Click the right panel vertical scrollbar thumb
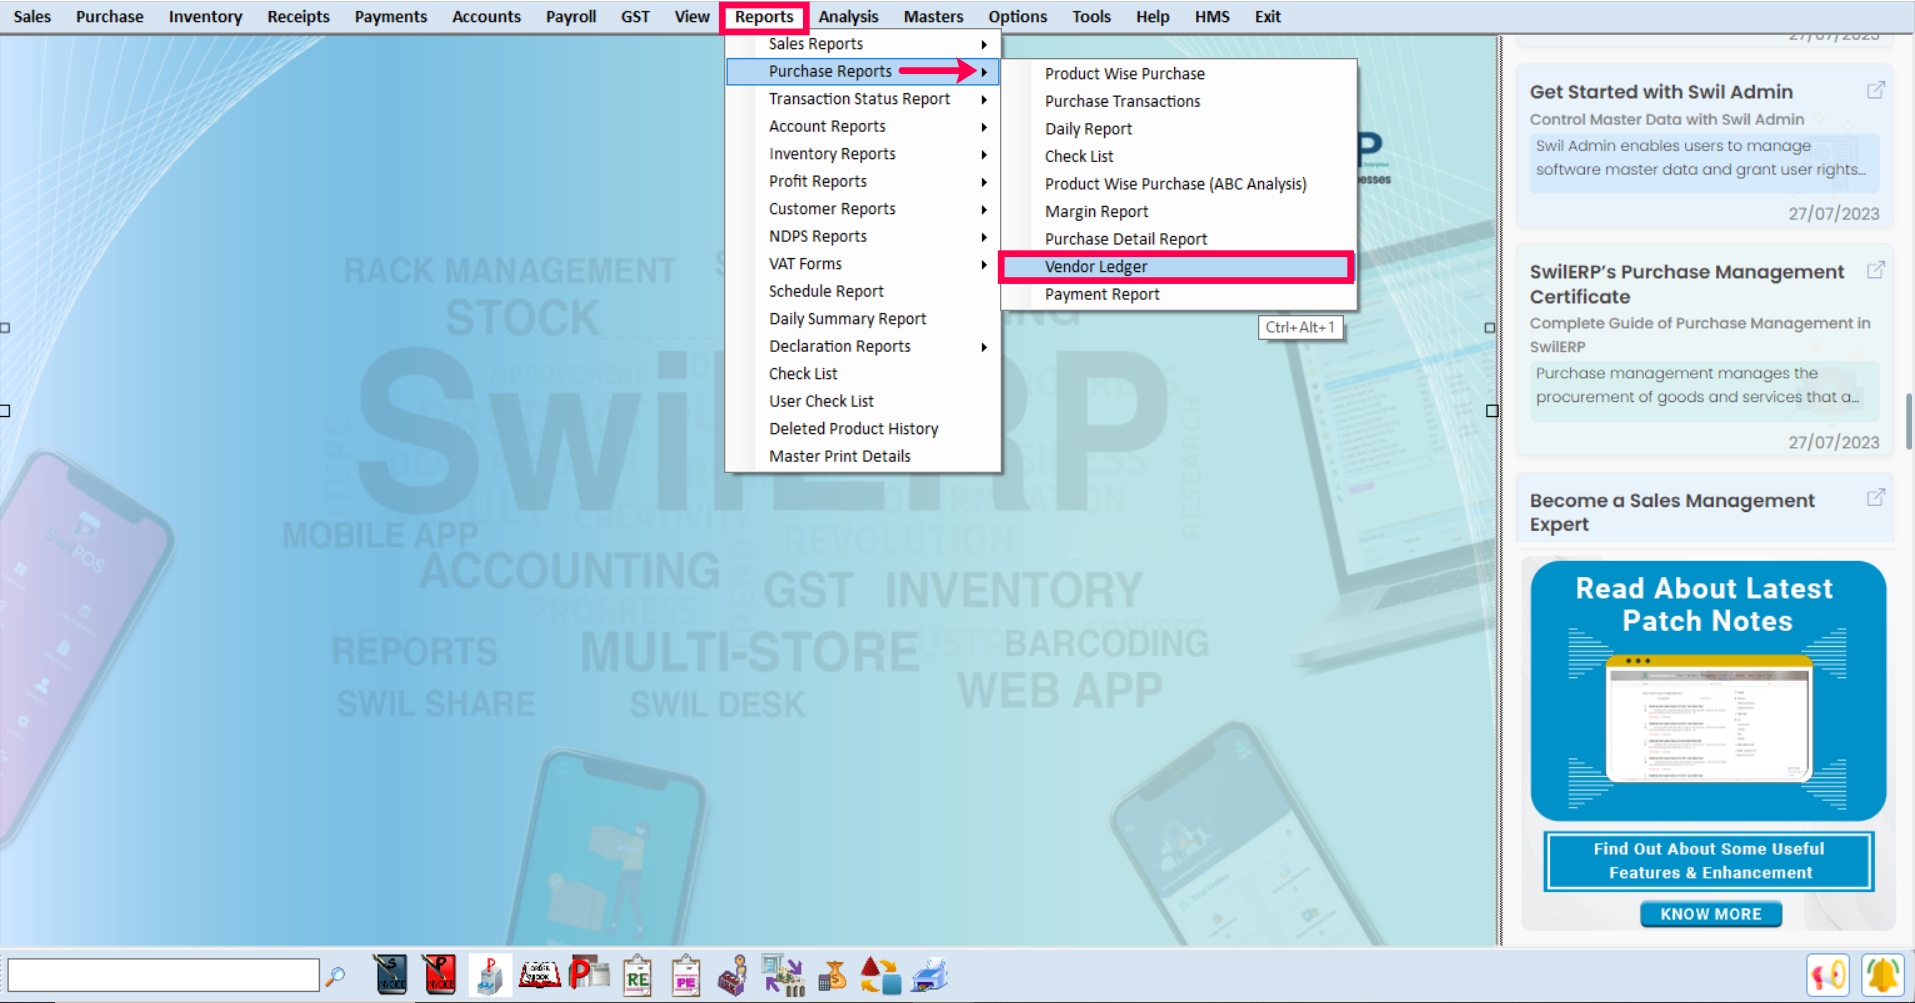Image resolution: width=1915 pixels, height=1003 pixels. click(1908, 421)
